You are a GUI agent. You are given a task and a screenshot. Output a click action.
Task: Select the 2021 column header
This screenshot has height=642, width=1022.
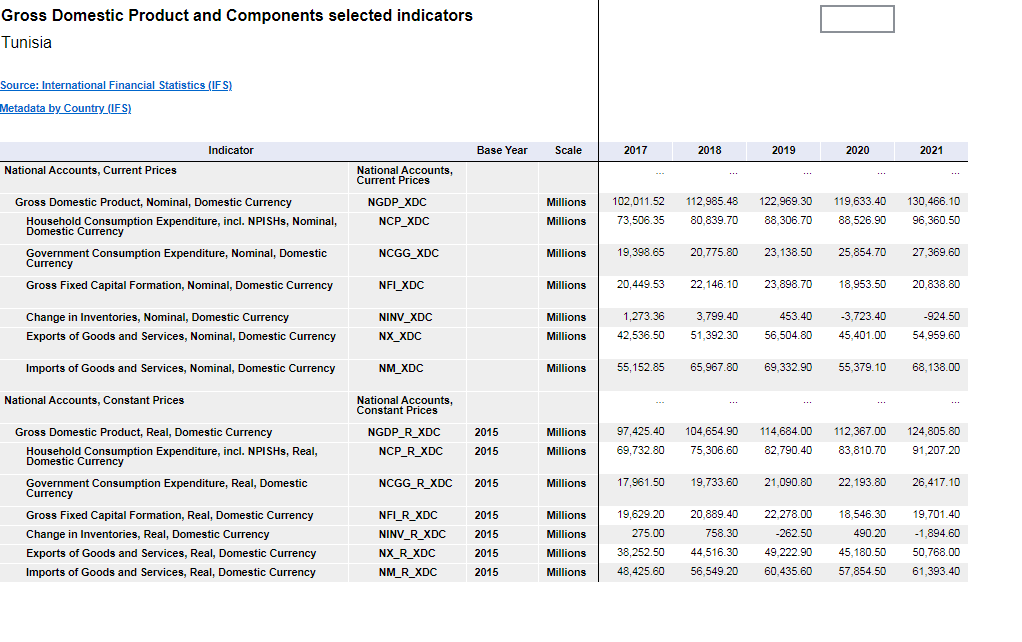[x=931, y=150]
